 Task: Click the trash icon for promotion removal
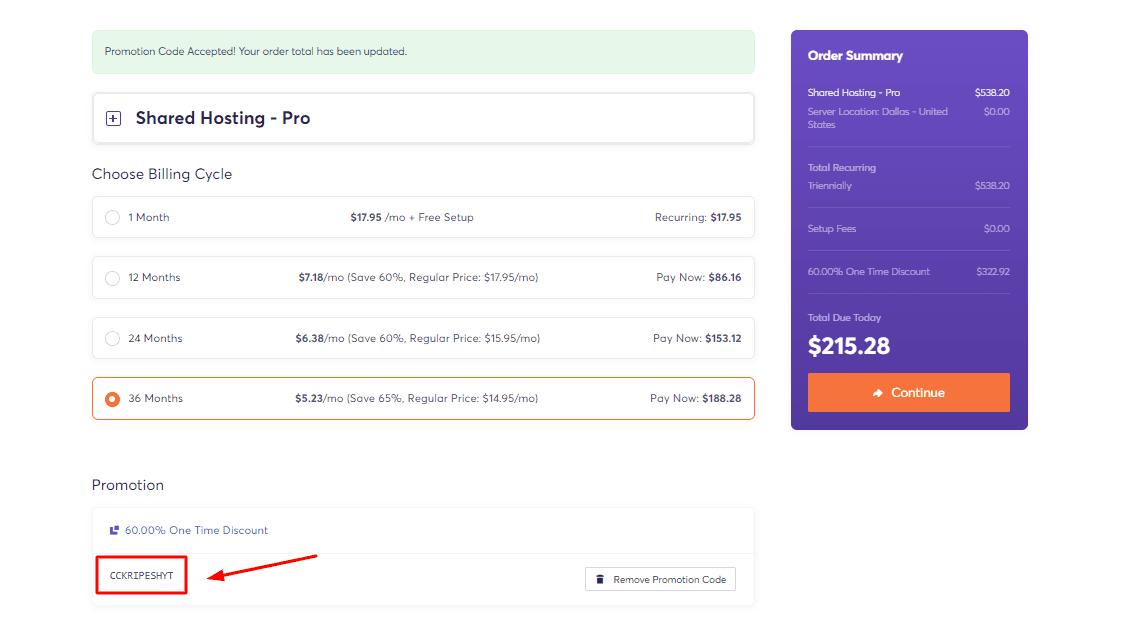click(x=600, y=579)
